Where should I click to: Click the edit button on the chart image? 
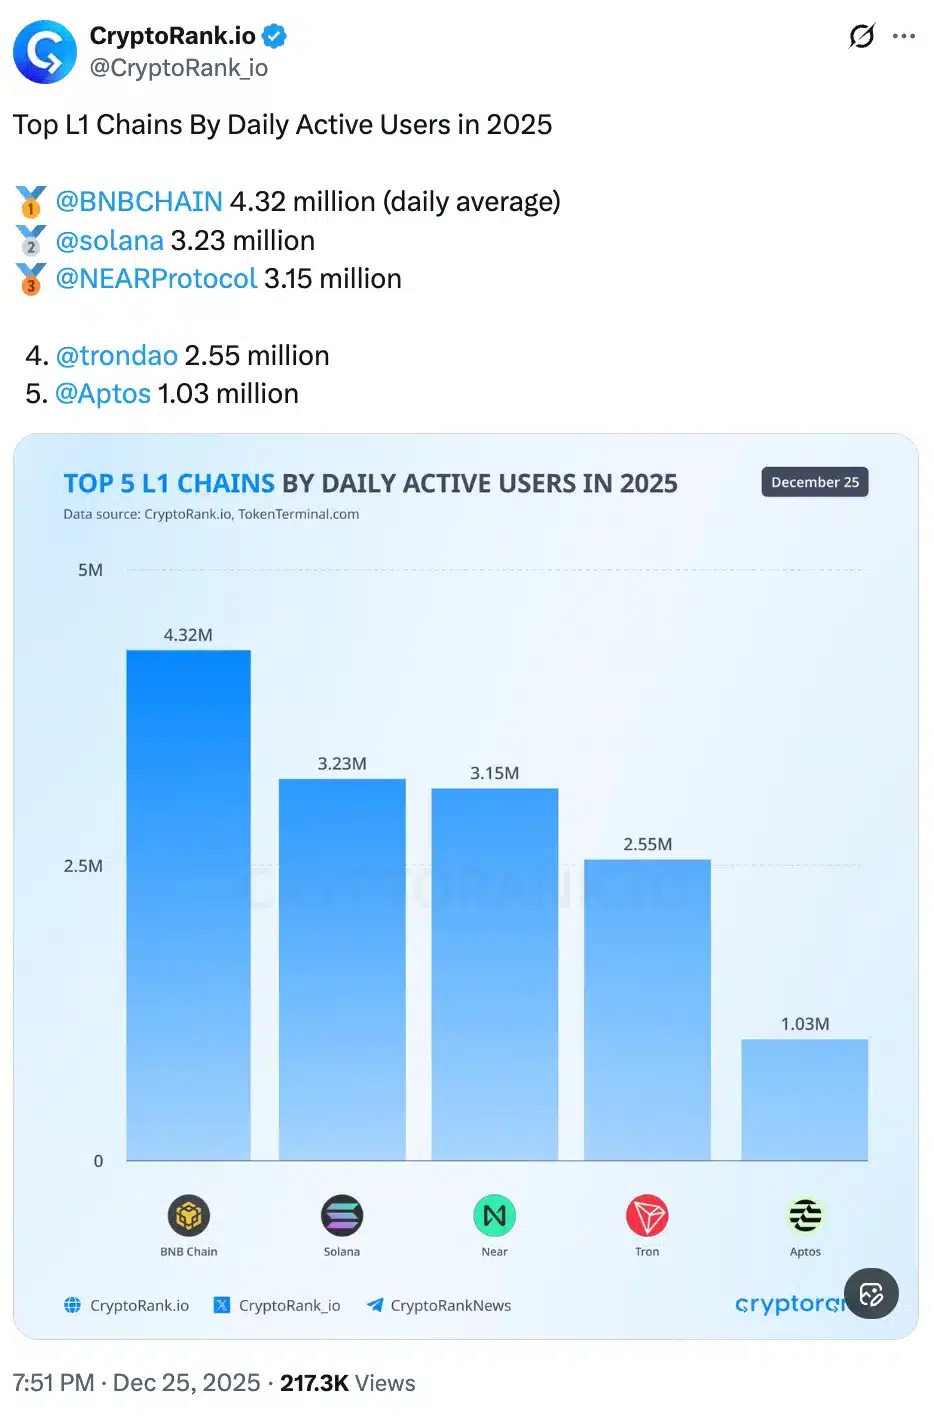tap(870, 1293)
